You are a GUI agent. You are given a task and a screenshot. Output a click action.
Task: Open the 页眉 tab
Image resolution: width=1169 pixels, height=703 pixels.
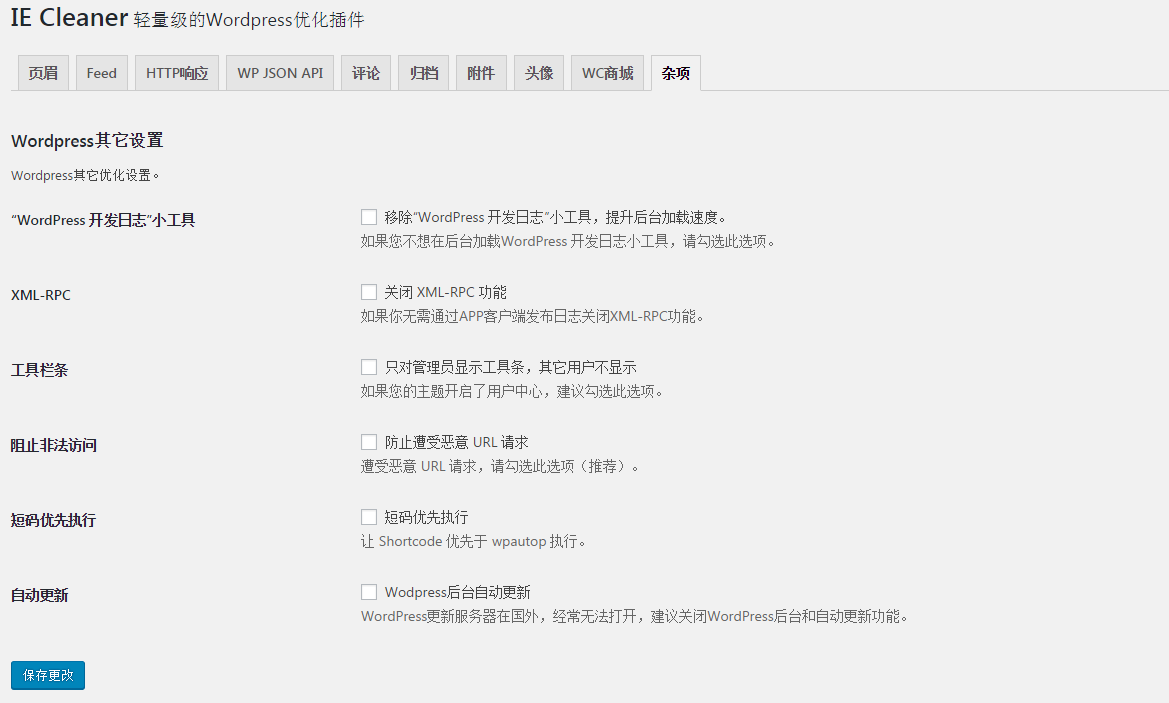pyautogui.click(x=43, y=73)
